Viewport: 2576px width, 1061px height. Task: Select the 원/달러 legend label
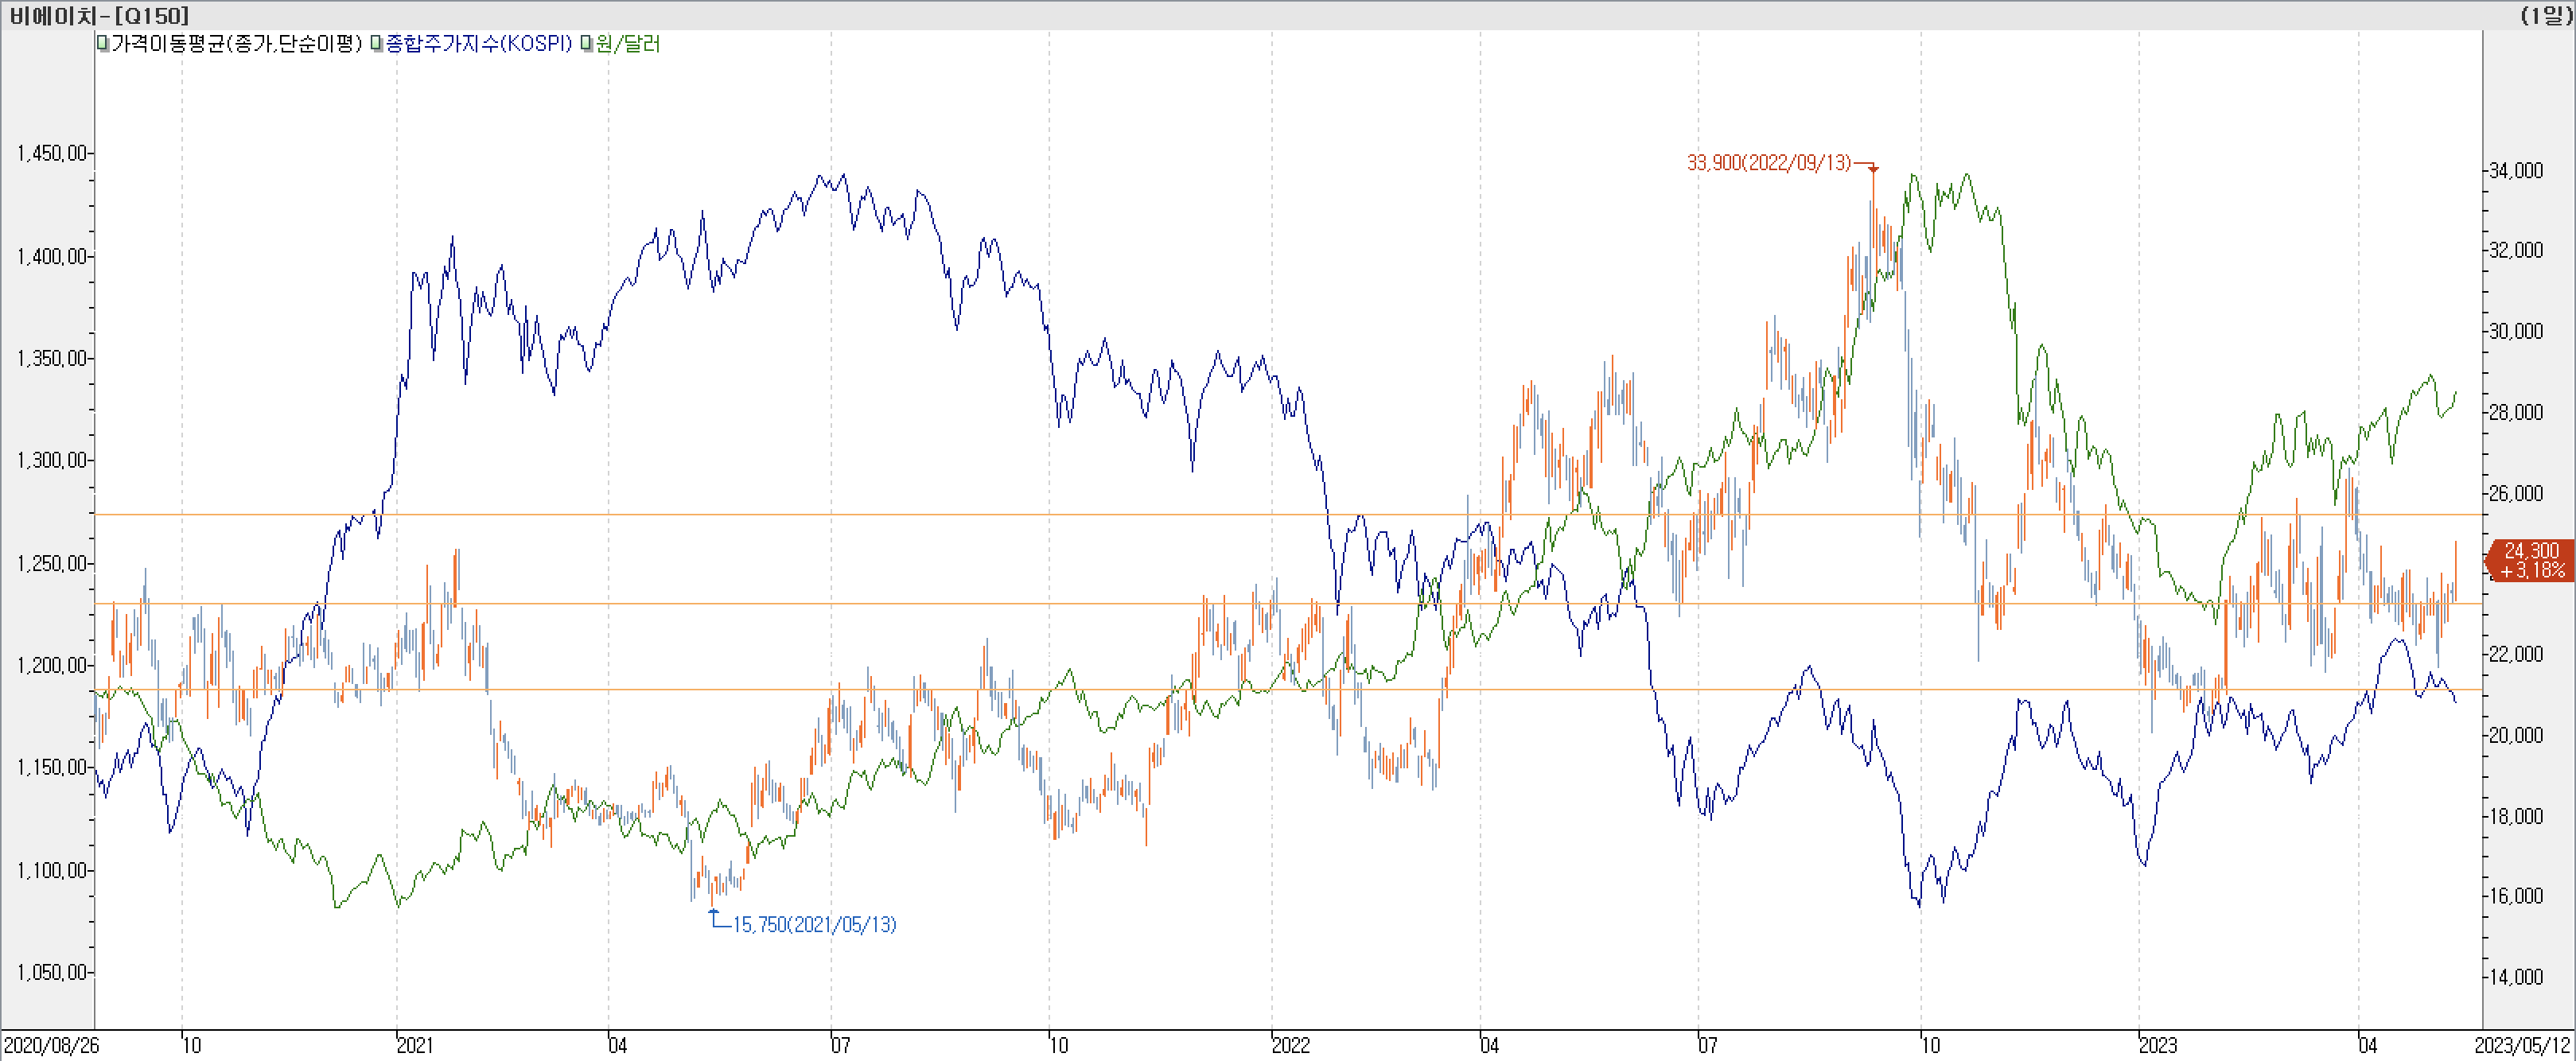click(x=628, y=44)
